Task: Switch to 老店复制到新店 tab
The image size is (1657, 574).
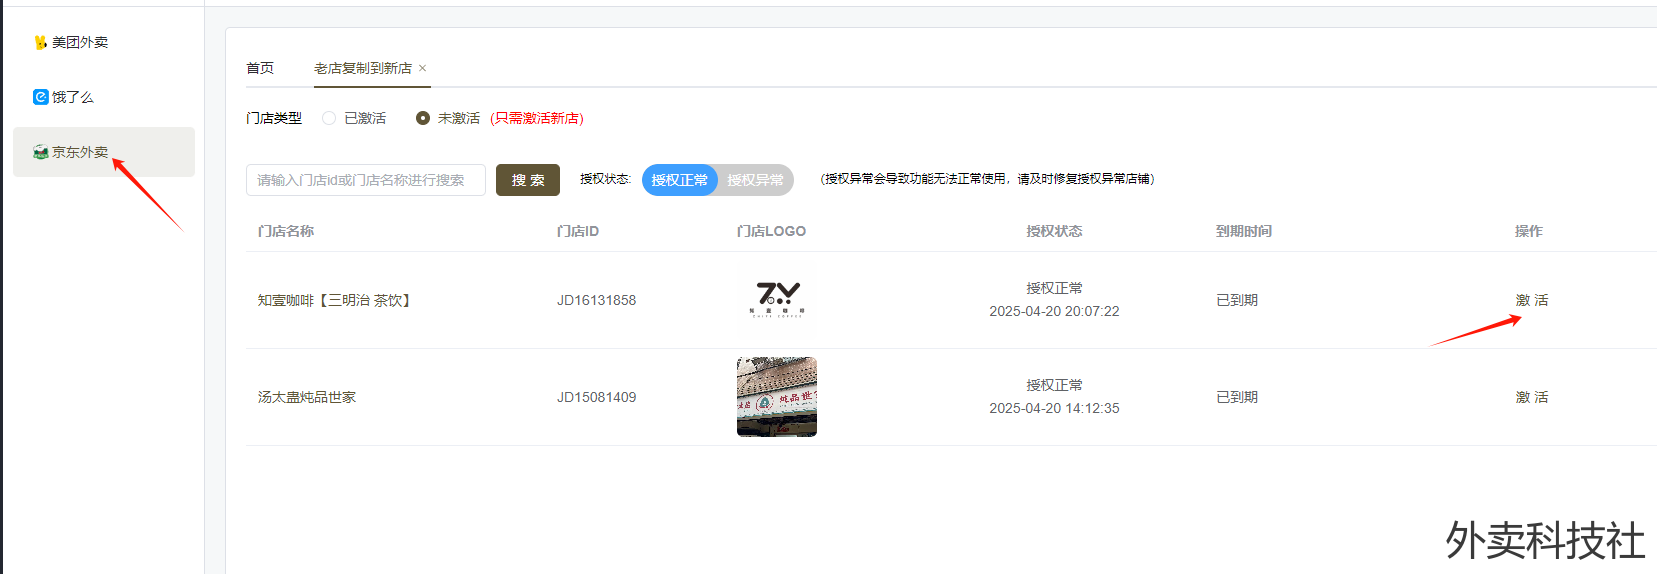Action: pos(362,68)
